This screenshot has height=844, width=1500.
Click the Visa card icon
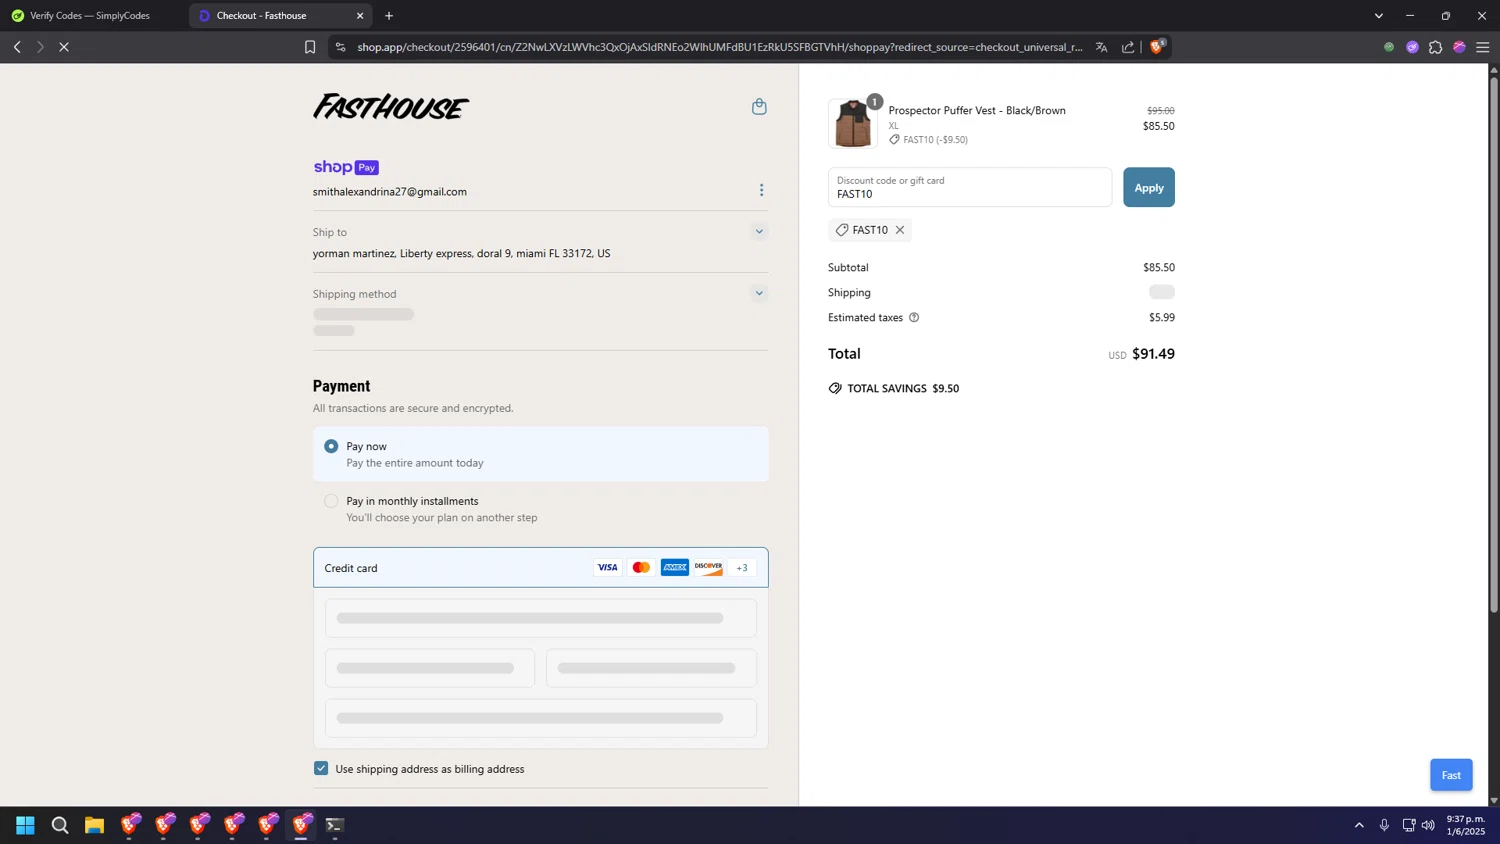coord(607,567)
